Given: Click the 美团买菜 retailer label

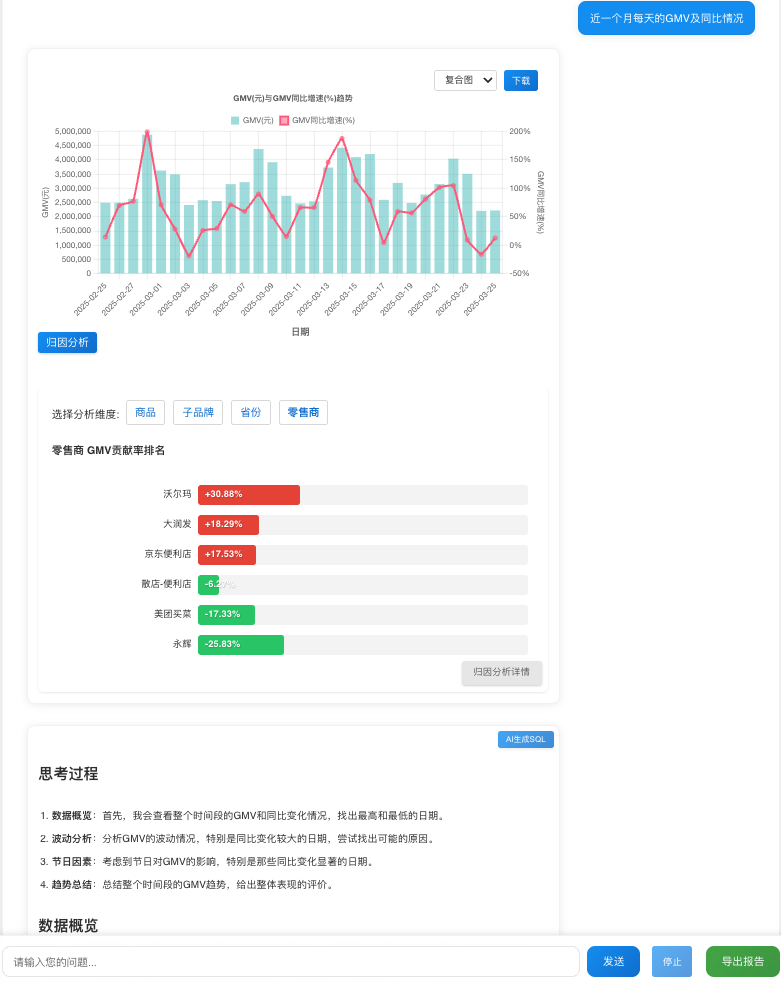Looking at the screenshot, I should [173, 615].
